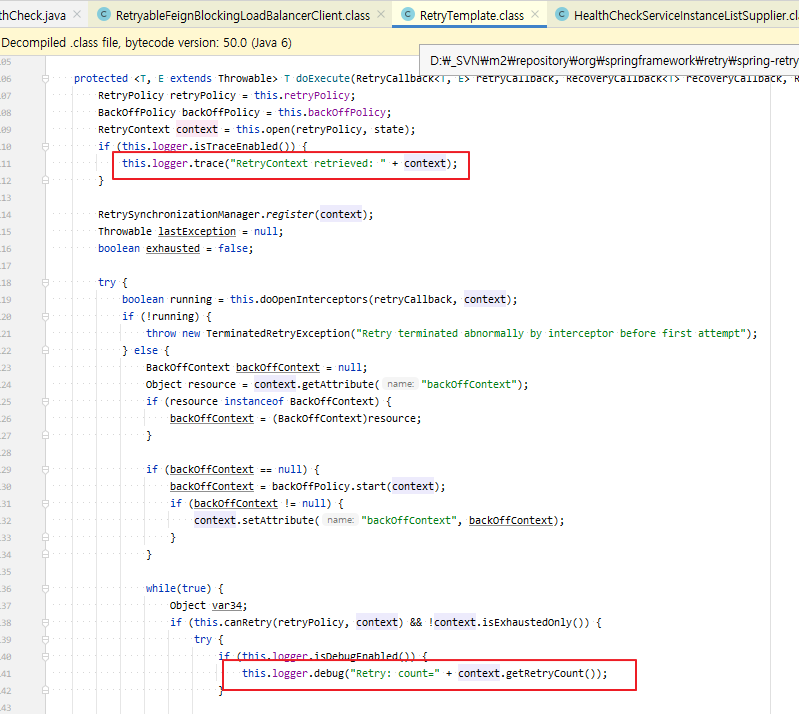The image size is (799, 714).
Task: Click class icon on the RetryTemplate.class tab
Action: click(x=408, y=14)
